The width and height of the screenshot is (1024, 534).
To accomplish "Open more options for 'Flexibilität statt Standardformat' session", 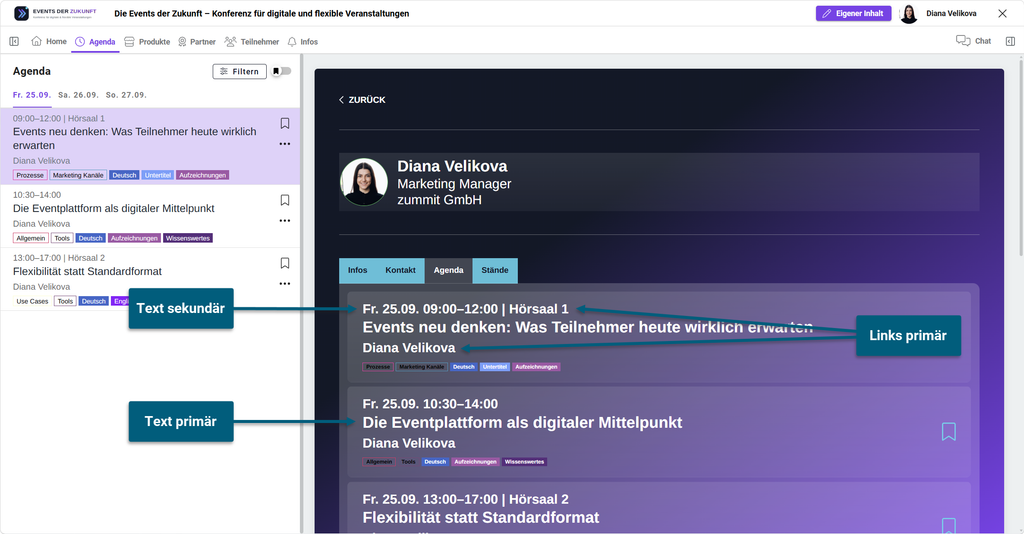I will [x=285, y=284].
